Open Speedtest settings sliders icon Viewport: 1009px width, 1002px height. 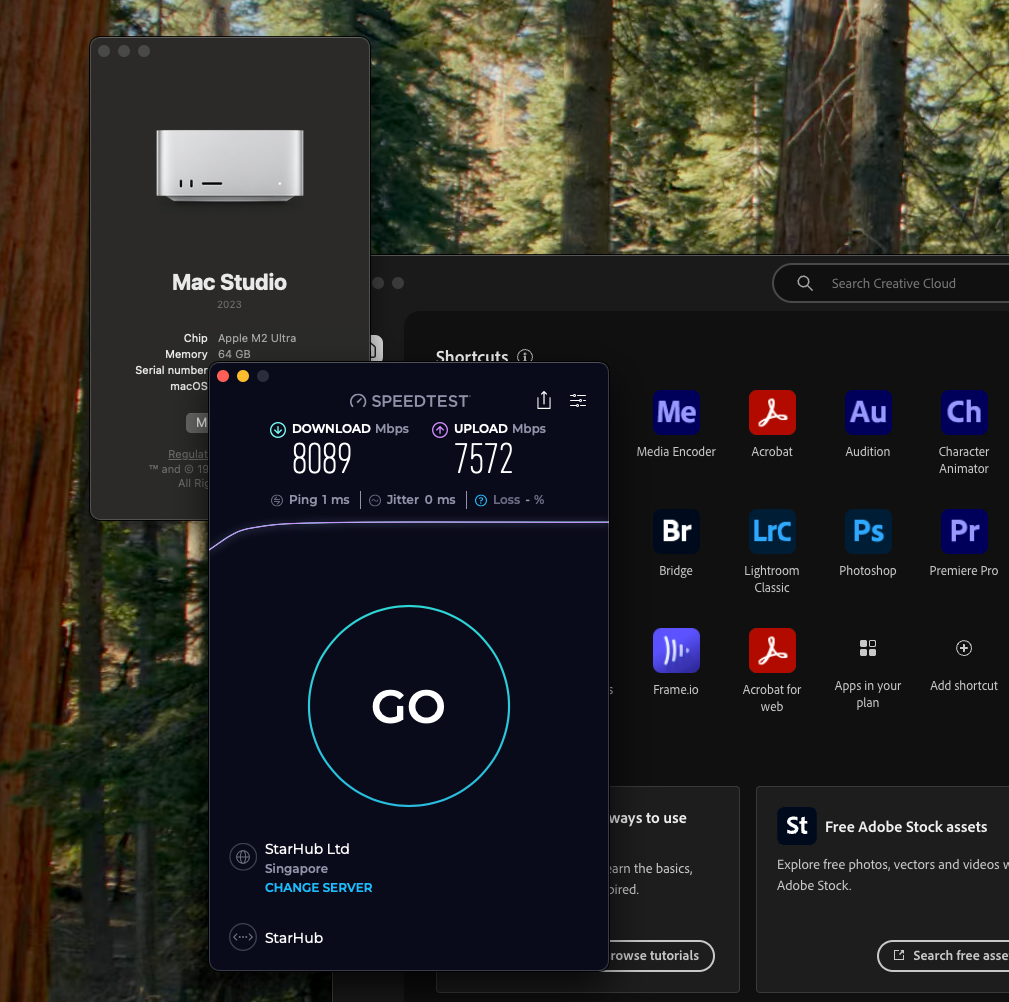tap(578, 401)
